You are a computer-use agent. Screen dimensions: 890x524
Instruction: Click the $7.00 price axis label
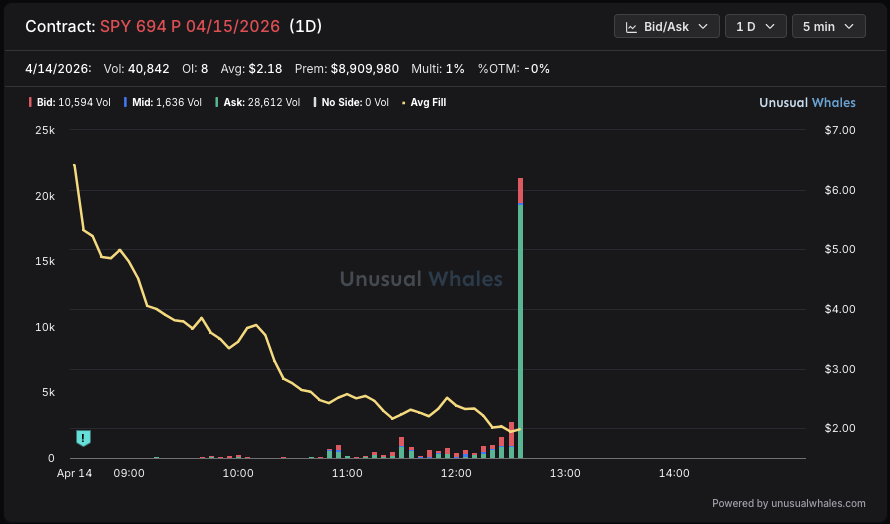[x=840, y=130]
